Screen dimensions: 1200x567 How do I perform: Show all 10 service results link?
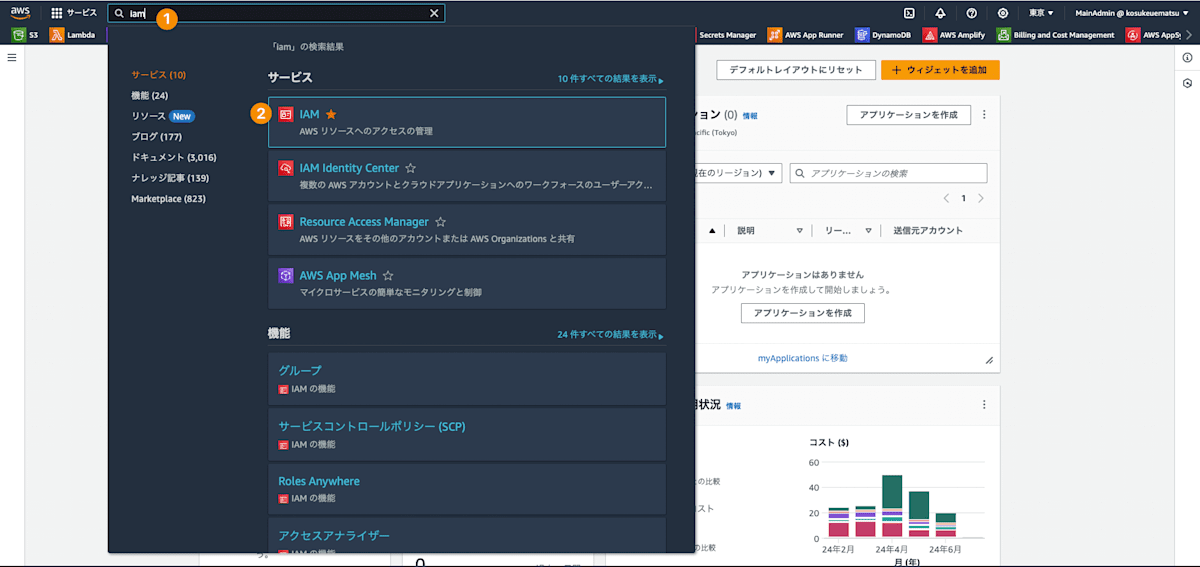610,78
